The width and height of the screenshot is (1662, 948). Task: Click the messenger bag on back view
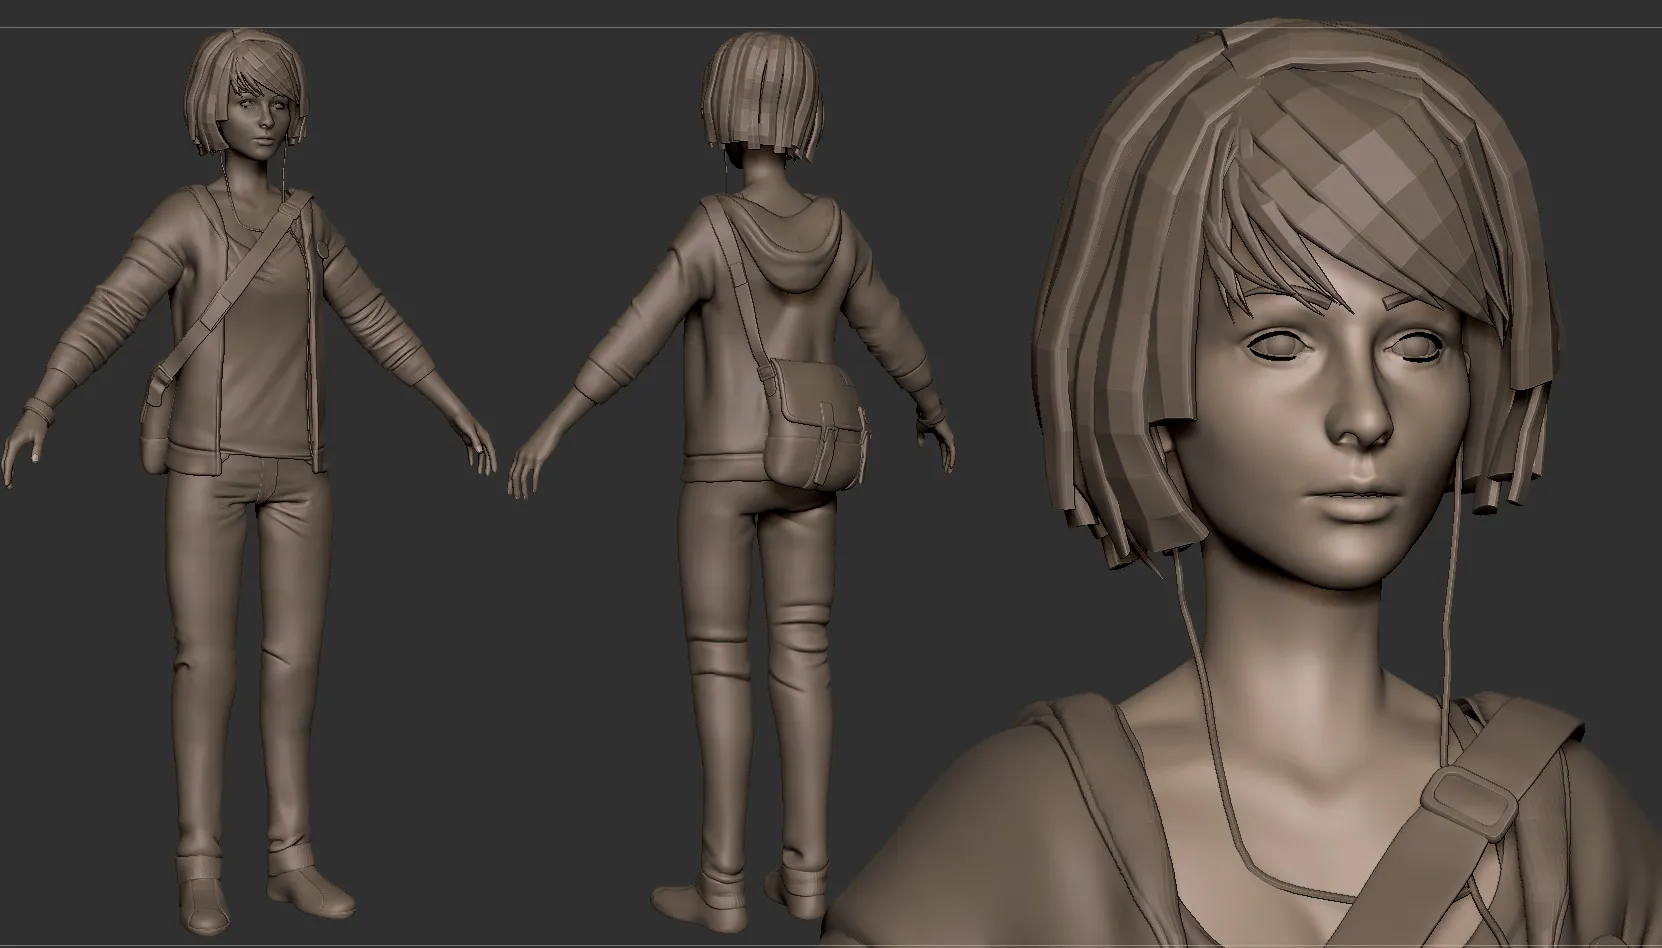click(x=815, y=422)
